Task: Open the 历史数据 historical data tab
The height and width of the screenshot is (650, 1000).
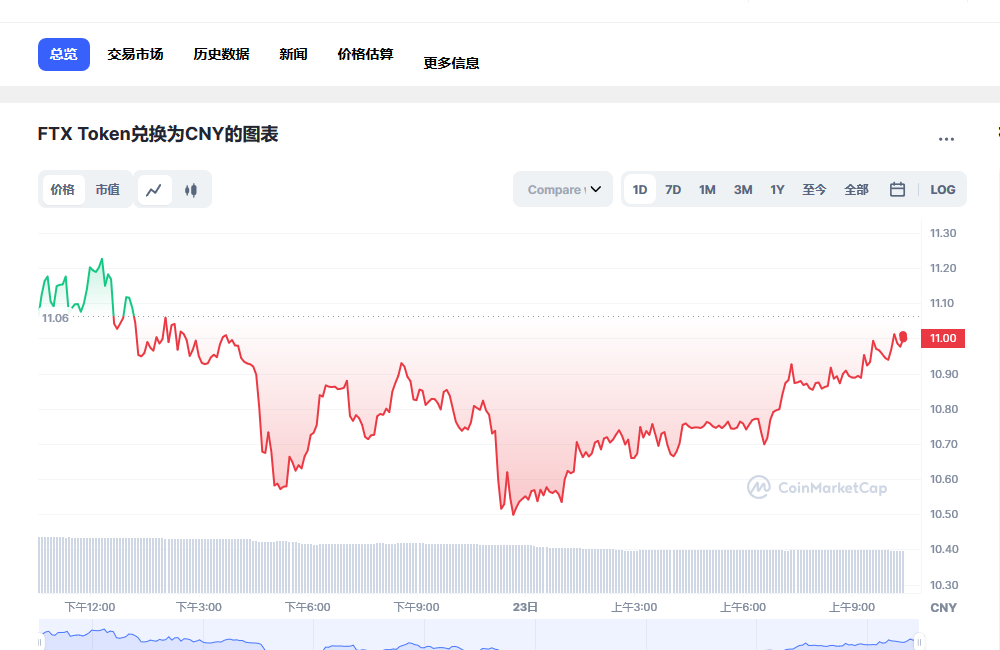Action: (x=221, y=54)
